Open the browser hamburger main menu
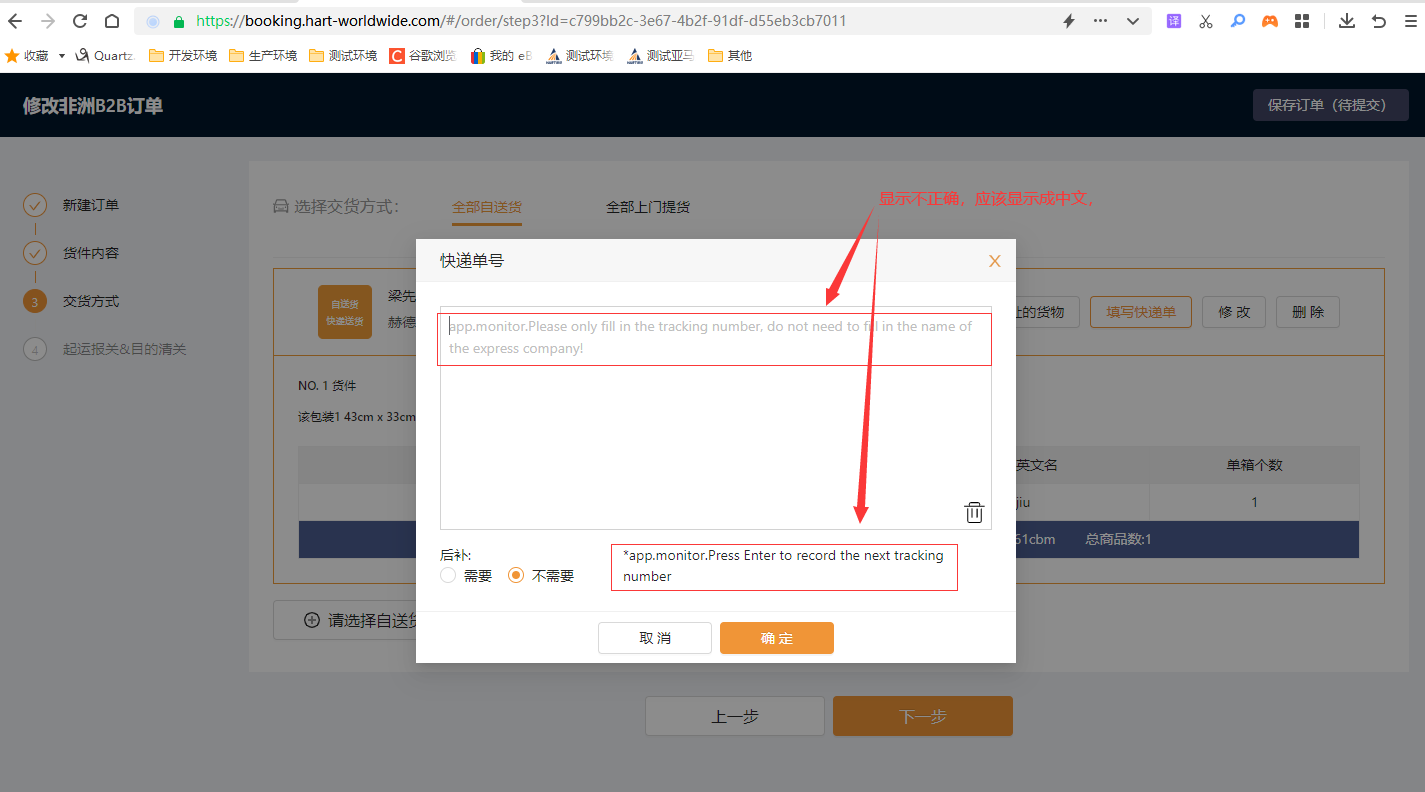 pos(1410,21)
